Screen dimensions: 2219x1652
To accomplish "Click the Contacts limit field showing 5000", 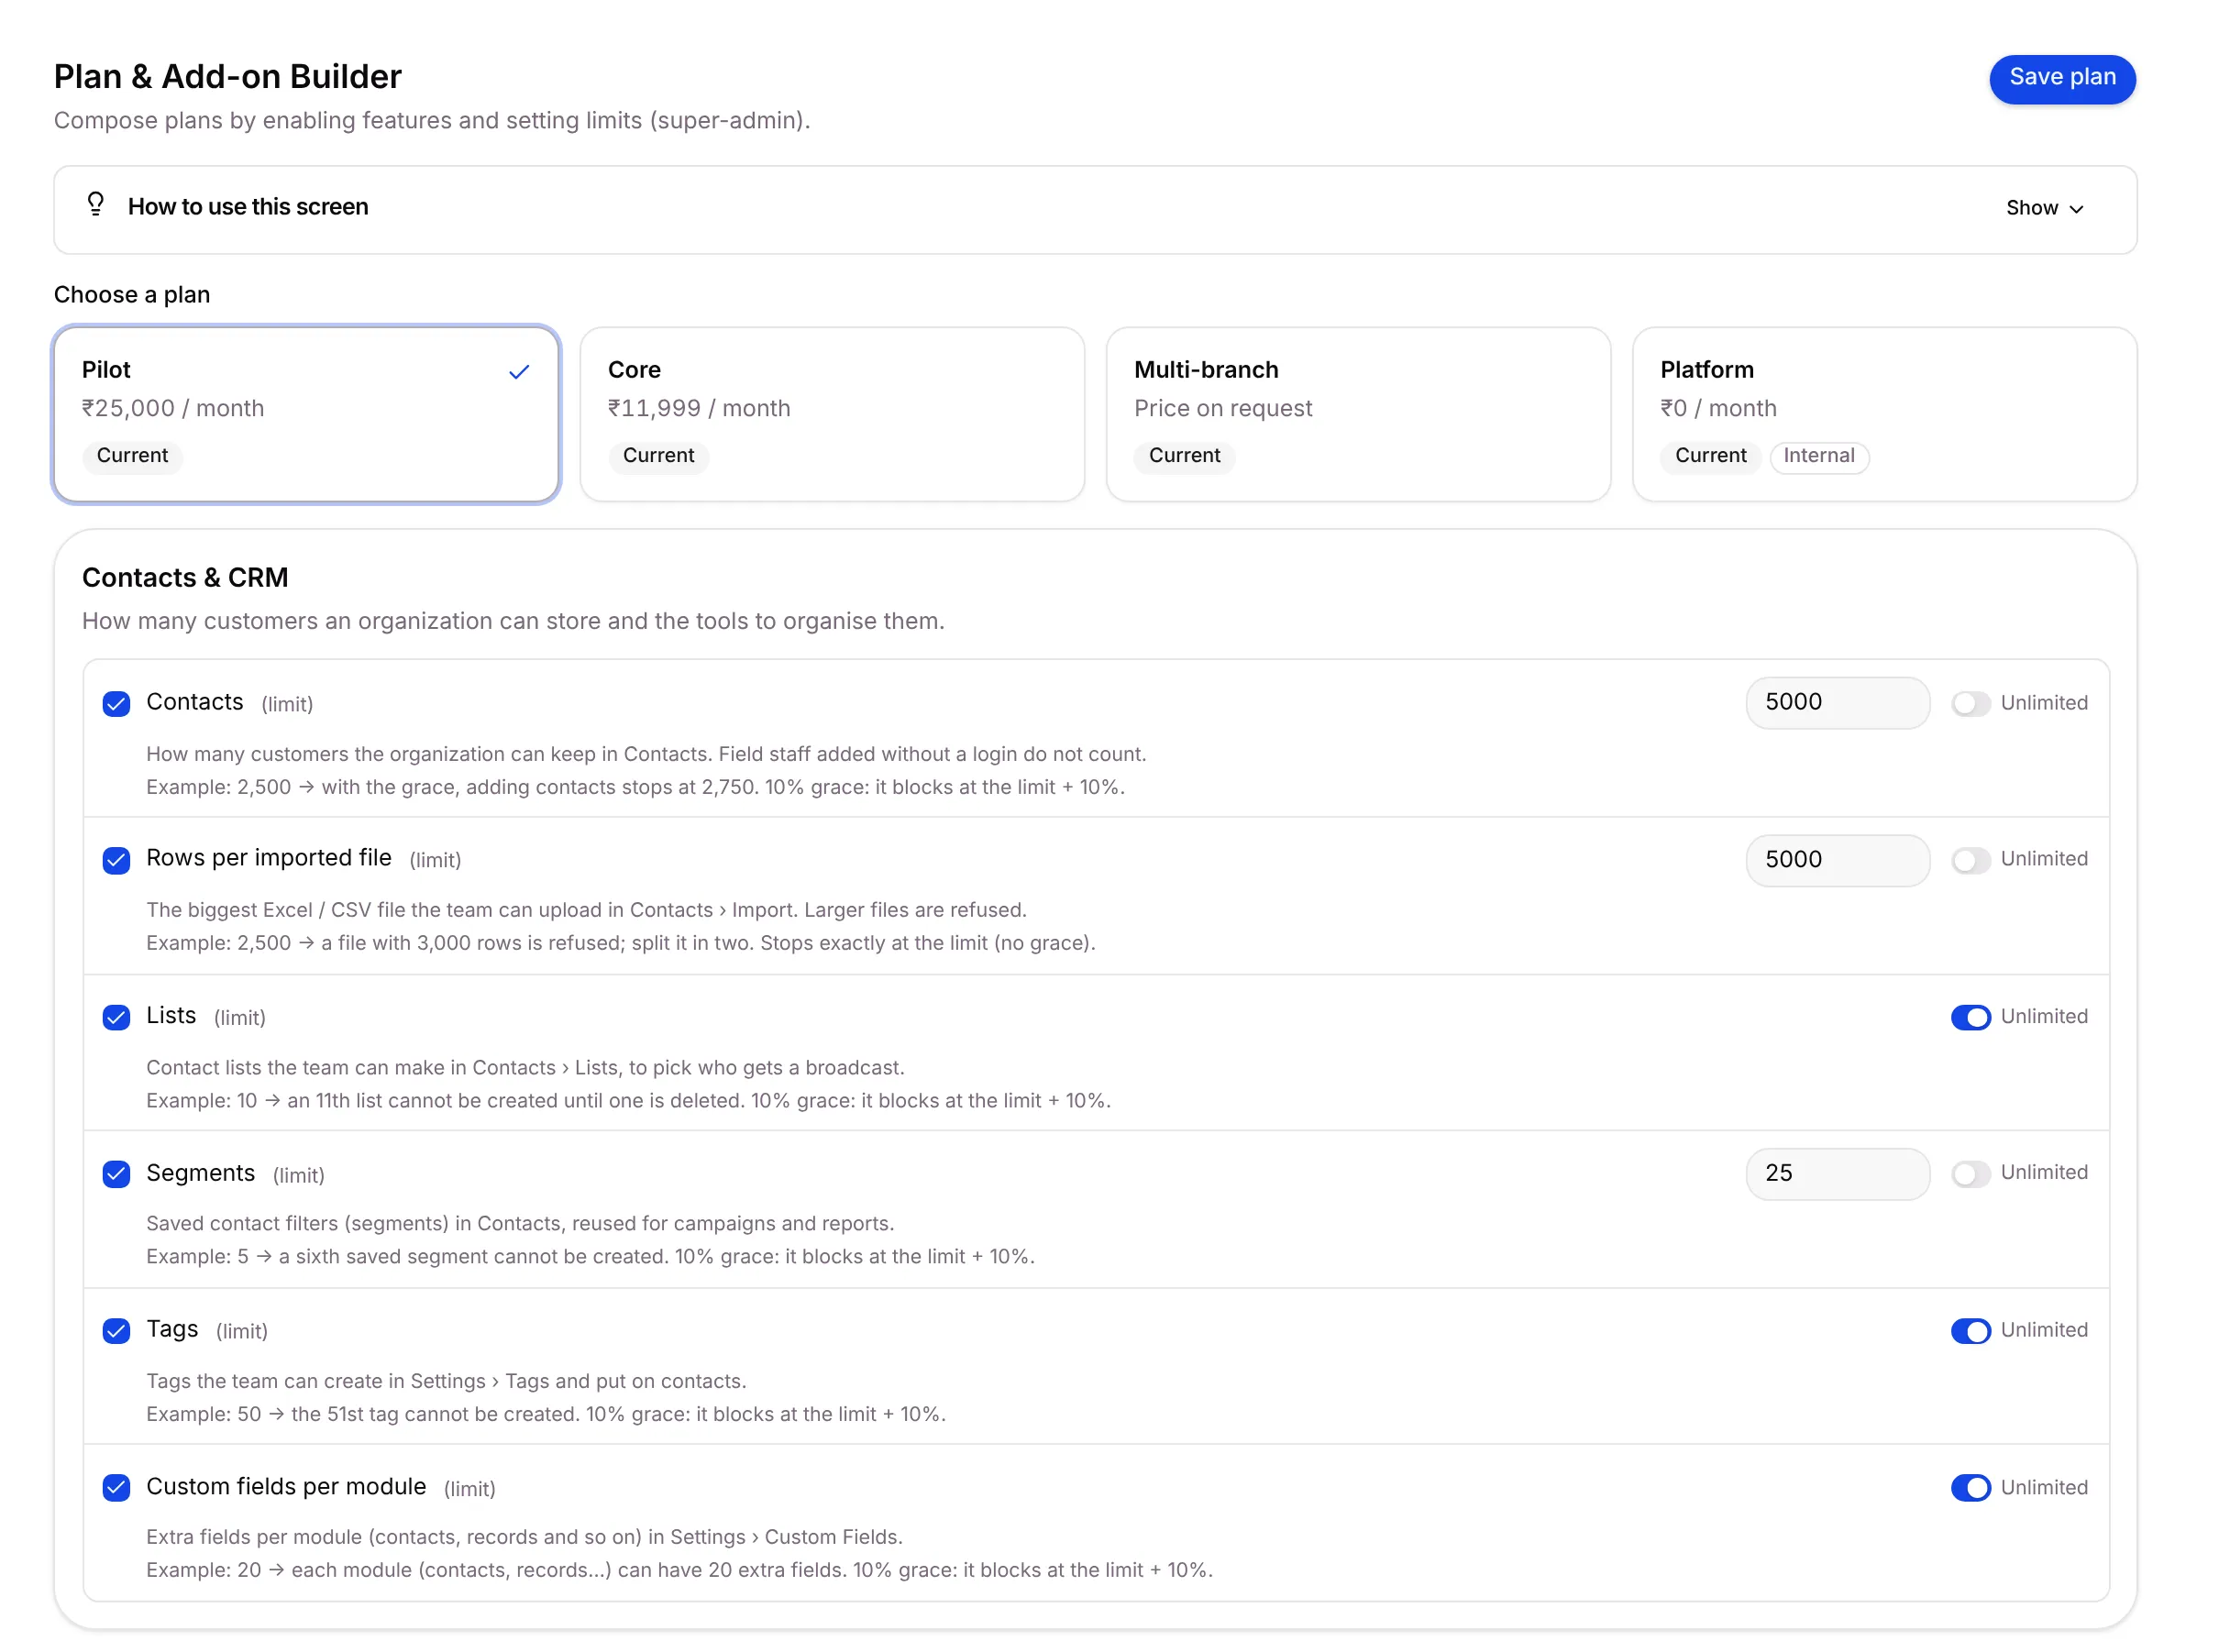I will click(1837, 702).
